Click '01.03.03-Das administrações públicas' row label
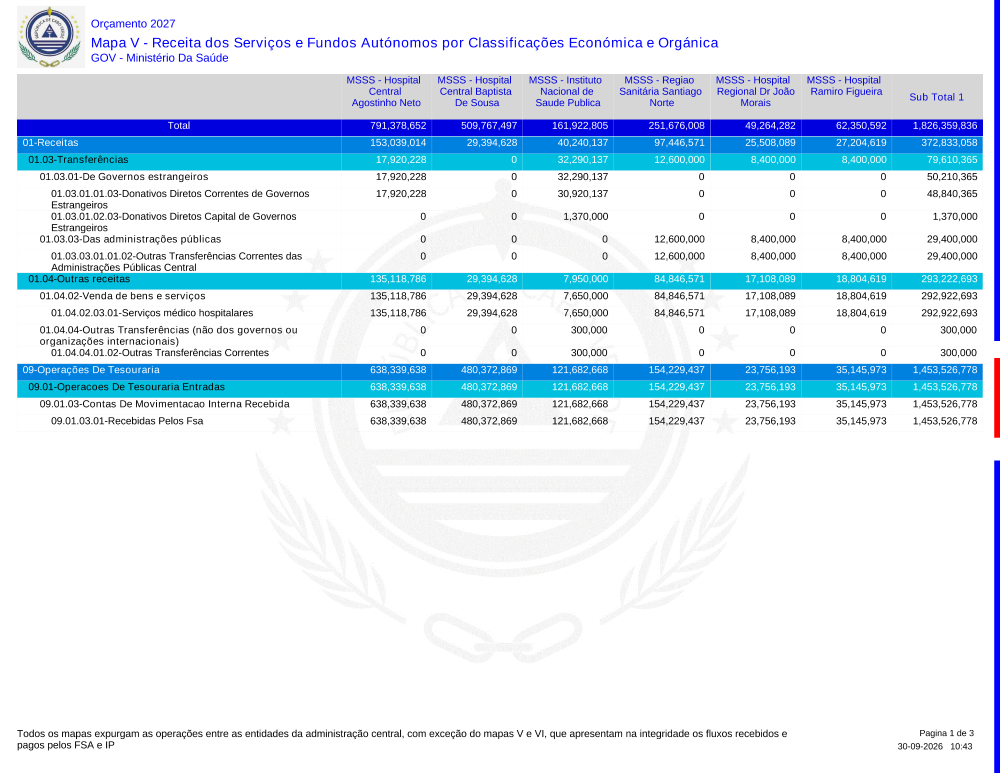Image resolution: width=1000 pixels, height=773 pixels. click(x=130, y=239)
